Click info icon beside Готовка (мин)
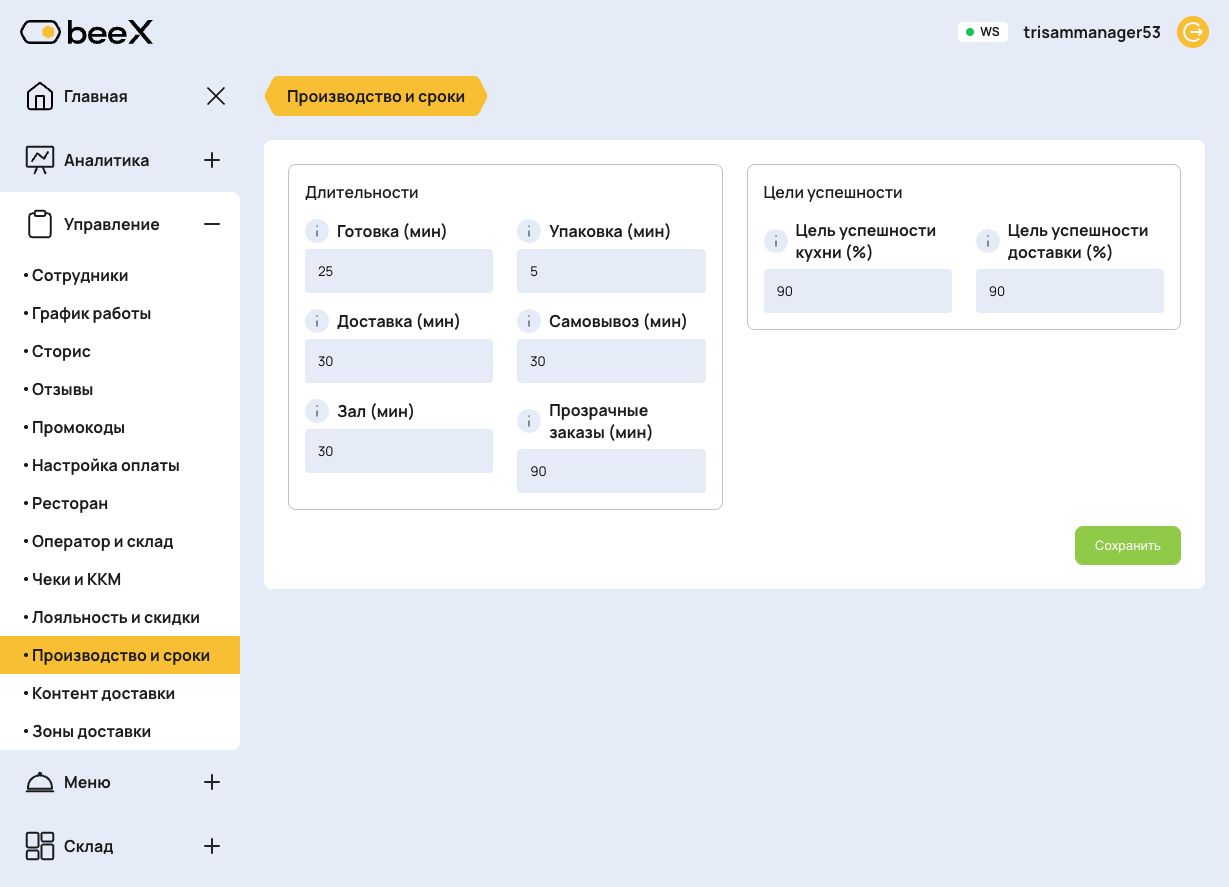The width and height of the screenshot is (1229, 887). coord(317,231)
